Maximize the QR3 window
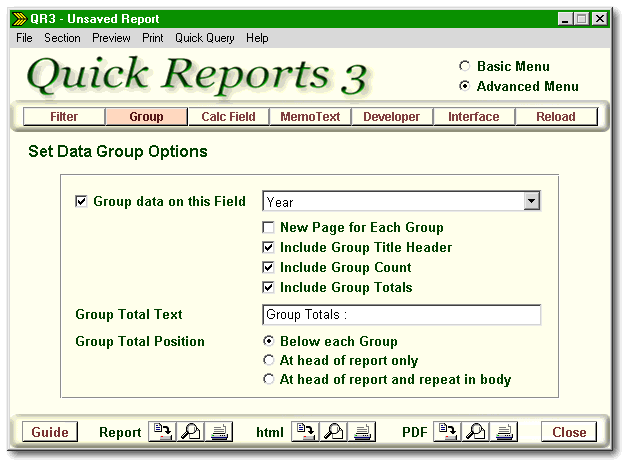The image size is (628, 466). click(x=581, y=19)
